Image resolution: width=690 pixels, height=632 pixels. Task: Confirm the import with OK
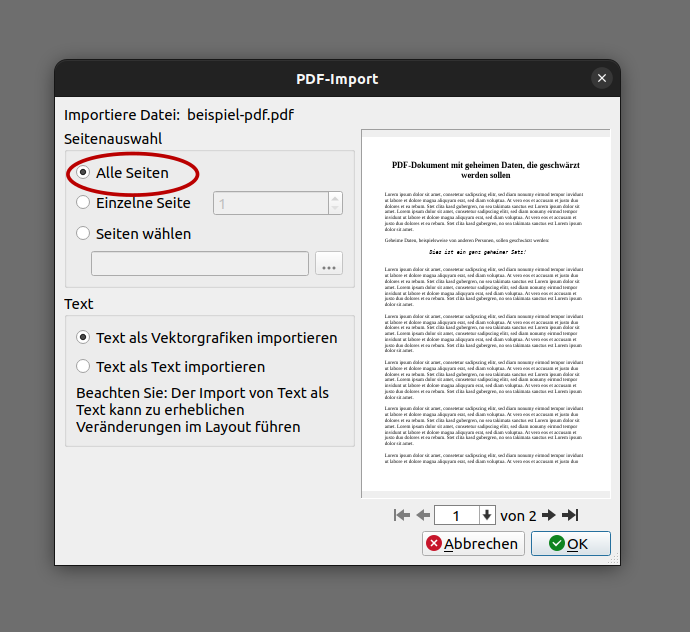tap(570, 544)
